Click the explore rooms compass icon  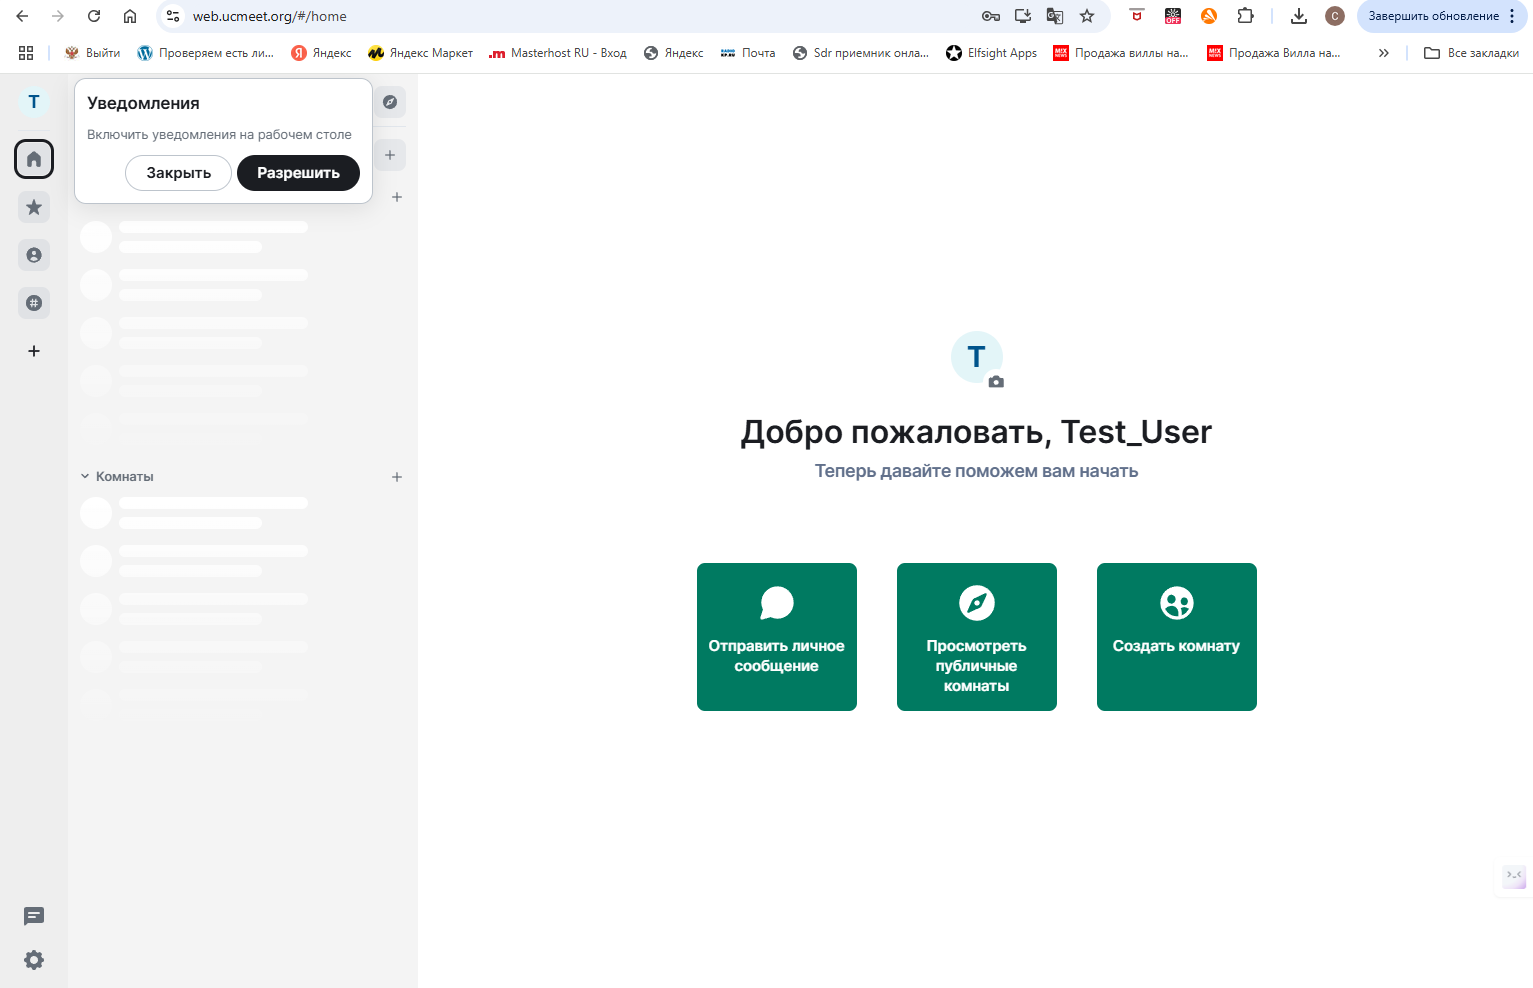(x=390, y=102)
